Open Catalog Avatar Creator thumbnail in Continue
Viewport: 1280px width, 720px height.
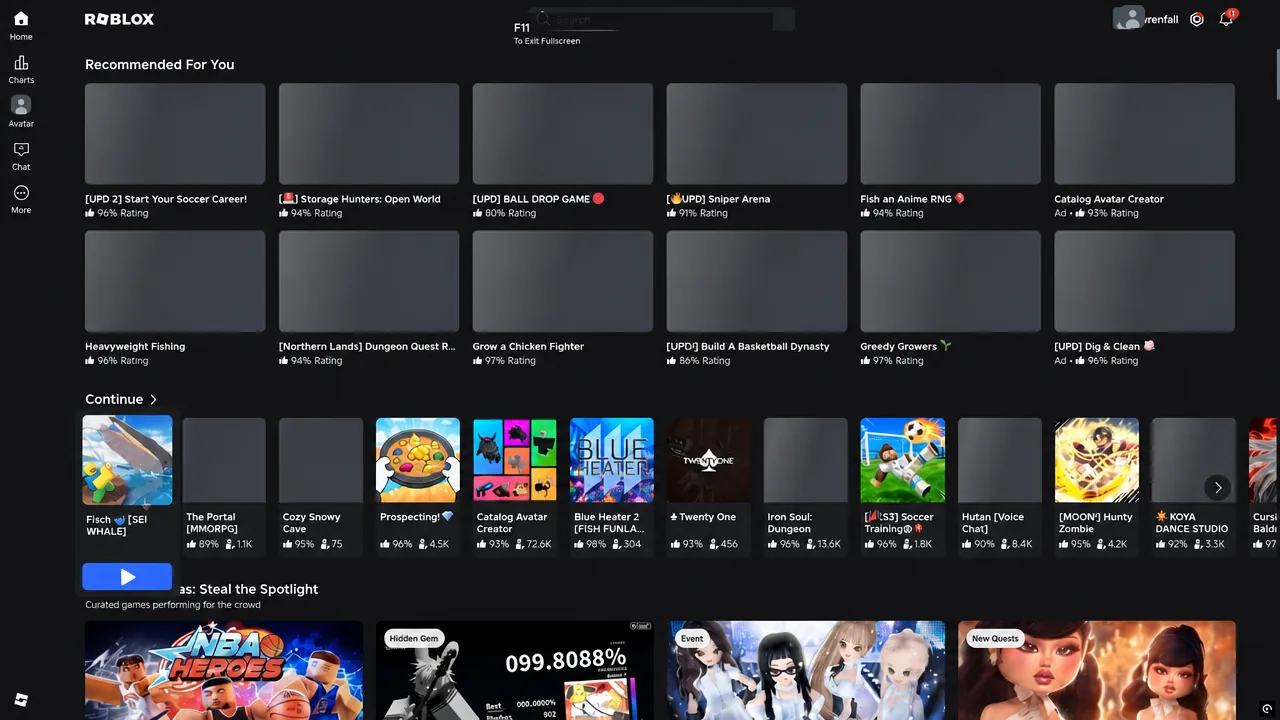tap(515, 460)
